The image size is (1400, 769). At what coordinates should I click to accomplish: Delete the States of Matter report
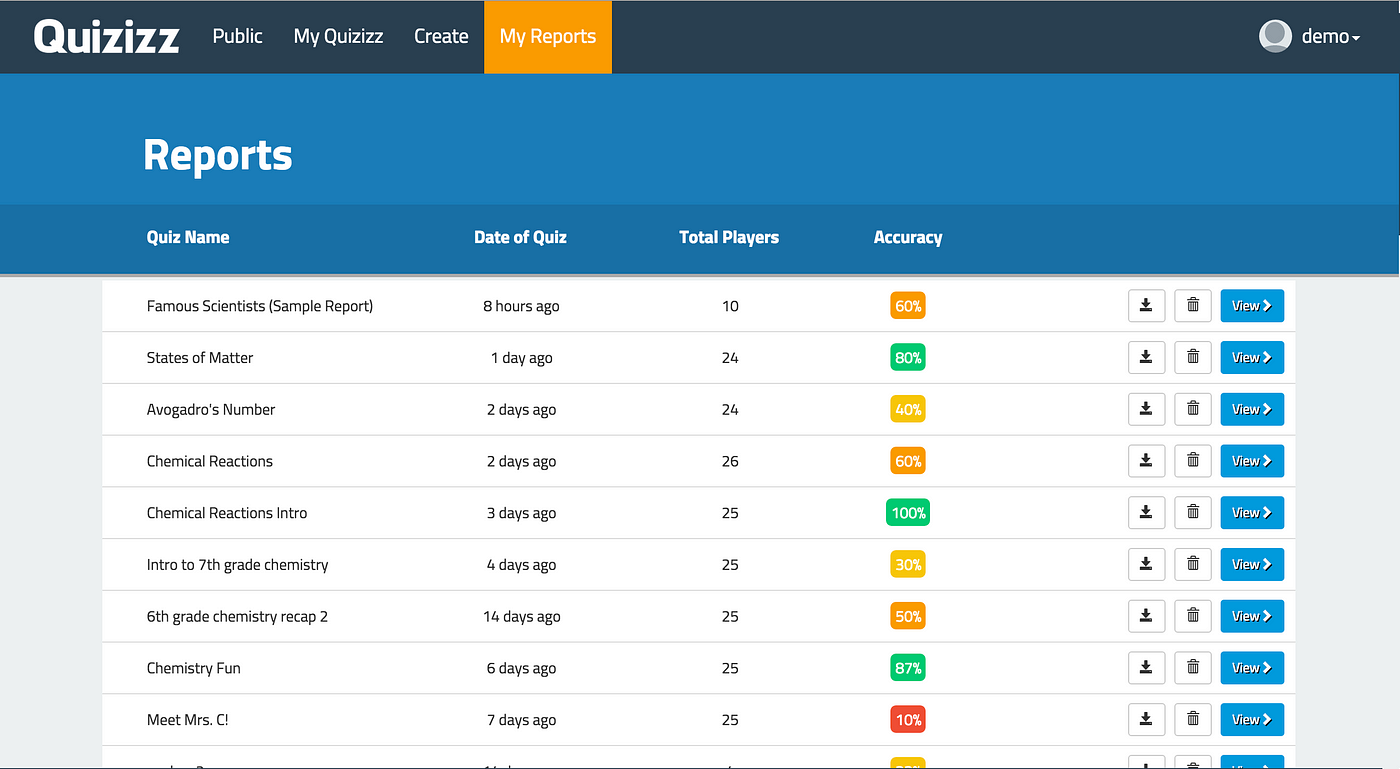click(1193, 357)
